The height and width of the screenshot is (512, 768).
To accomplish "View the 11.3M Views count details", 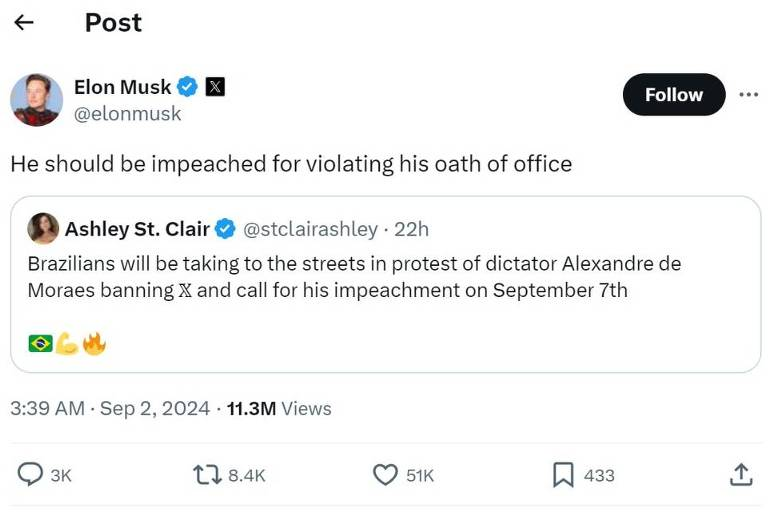I will point(279,408).
